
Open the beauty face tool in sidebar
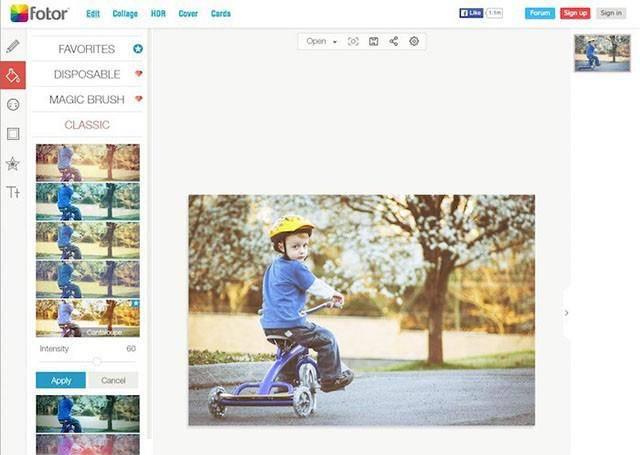point(13,105)
